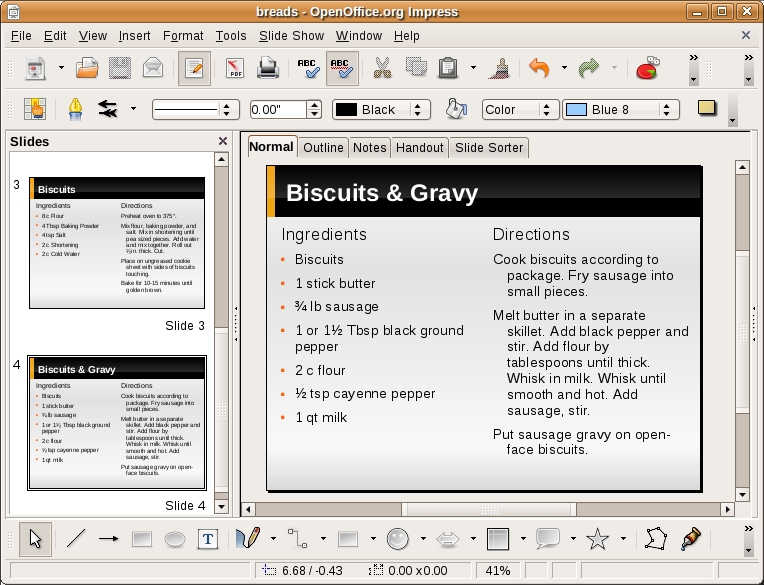Select the Line drawing tool
The image size is (764, 585).
click(76, 539)
